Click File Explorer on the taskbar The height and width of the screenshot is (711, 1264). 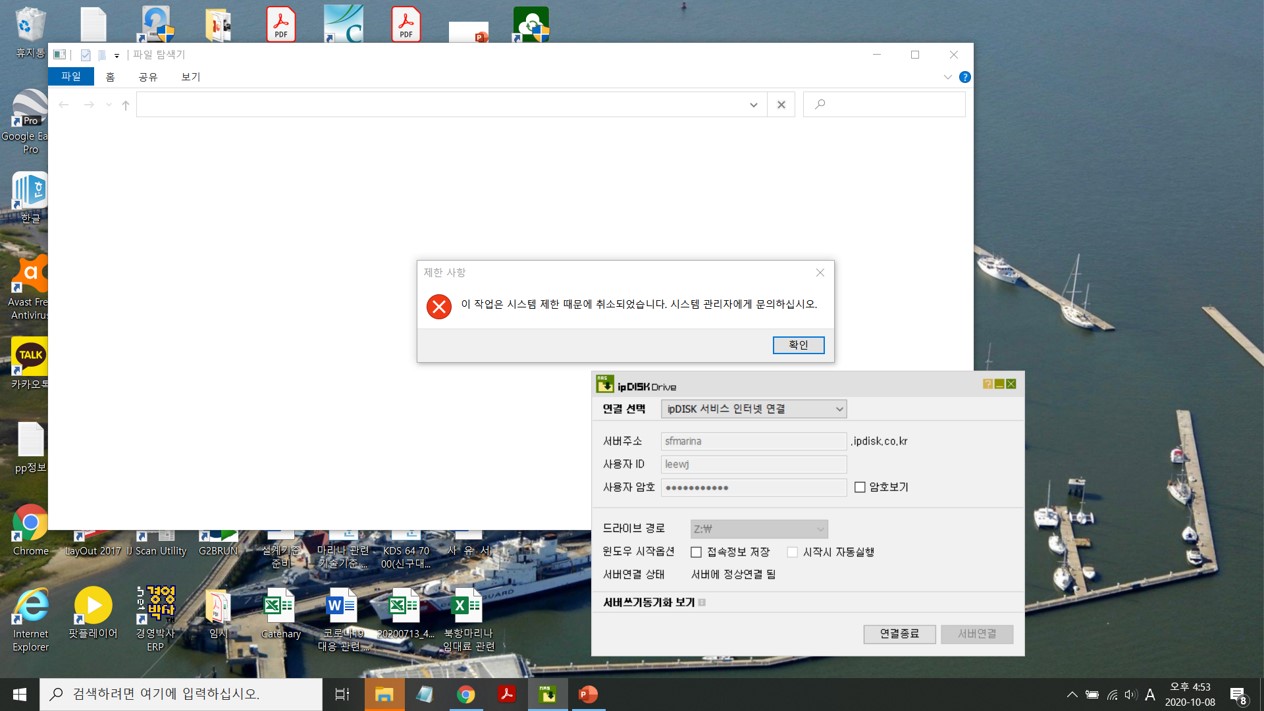point(384,694)
